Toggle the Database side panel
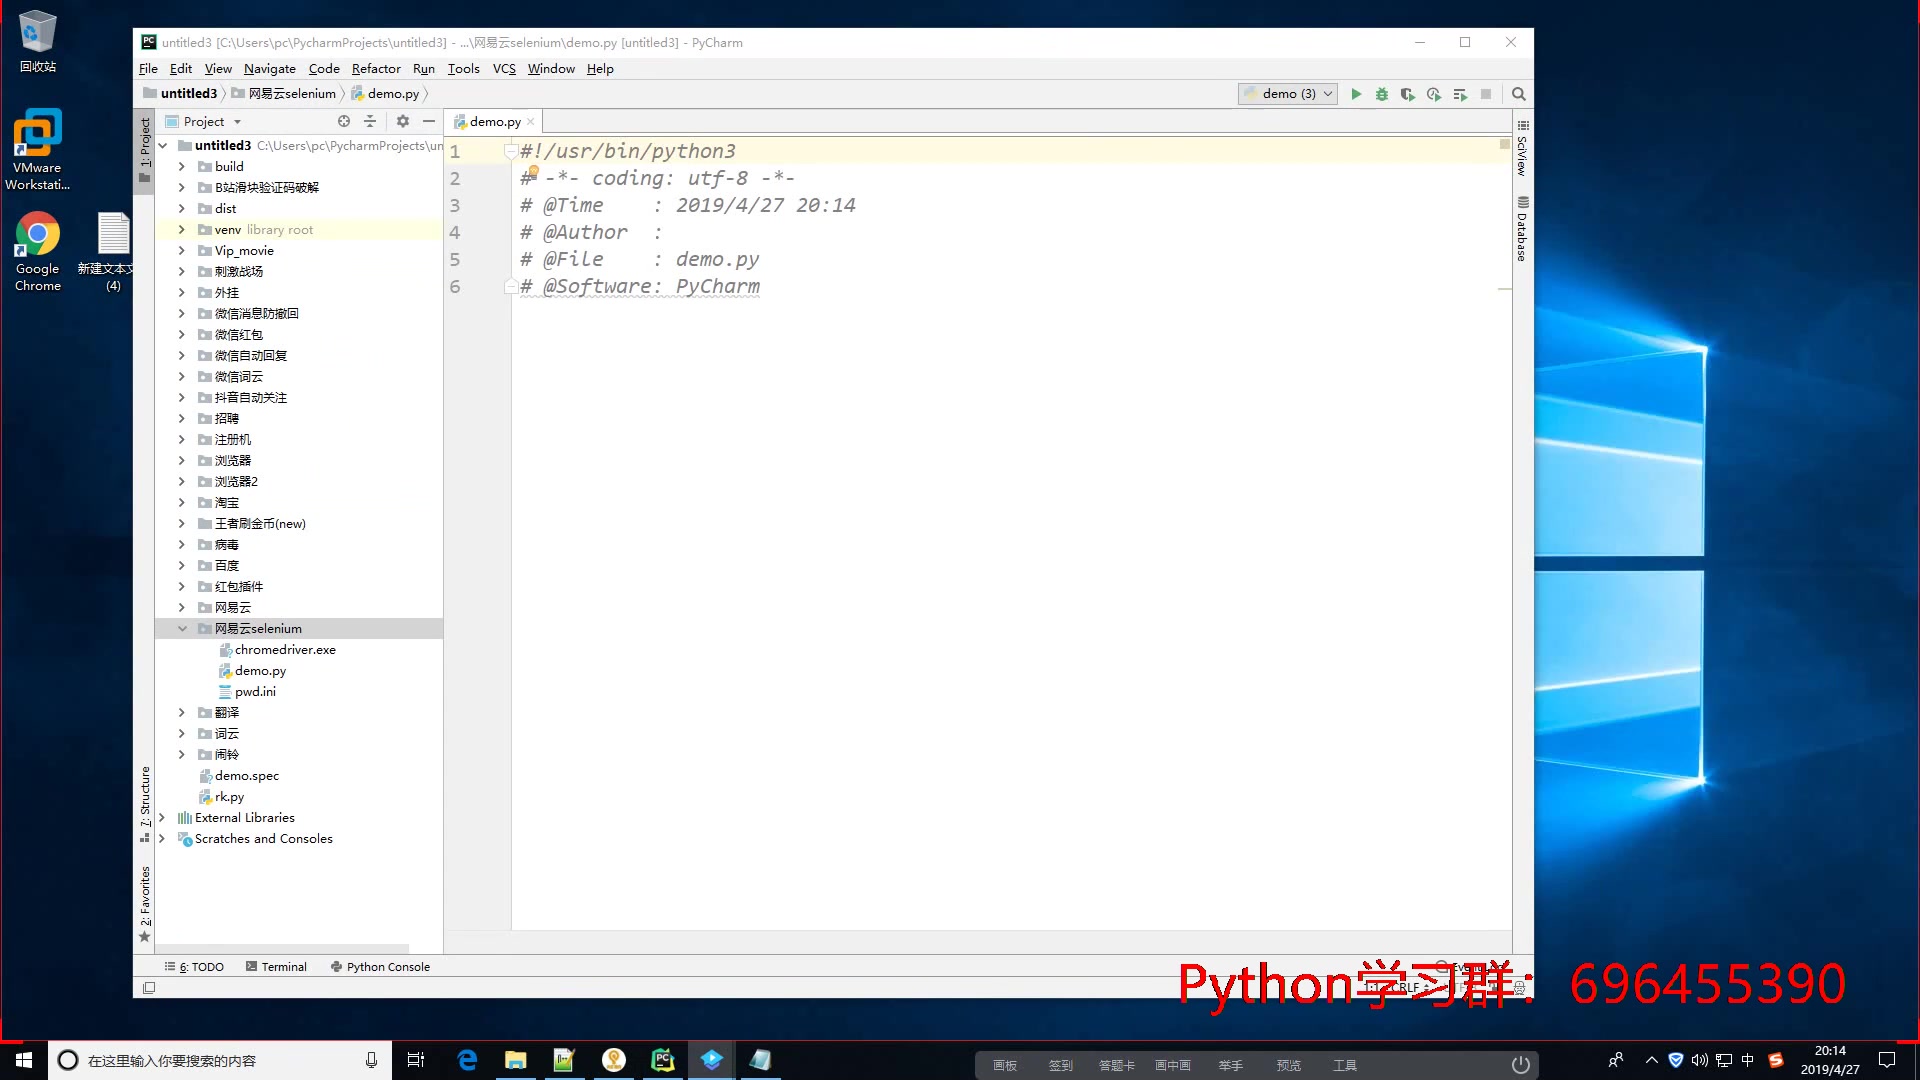Image resolution: width=1920 pixels, height=1080 pixels. click(1522, 230)
